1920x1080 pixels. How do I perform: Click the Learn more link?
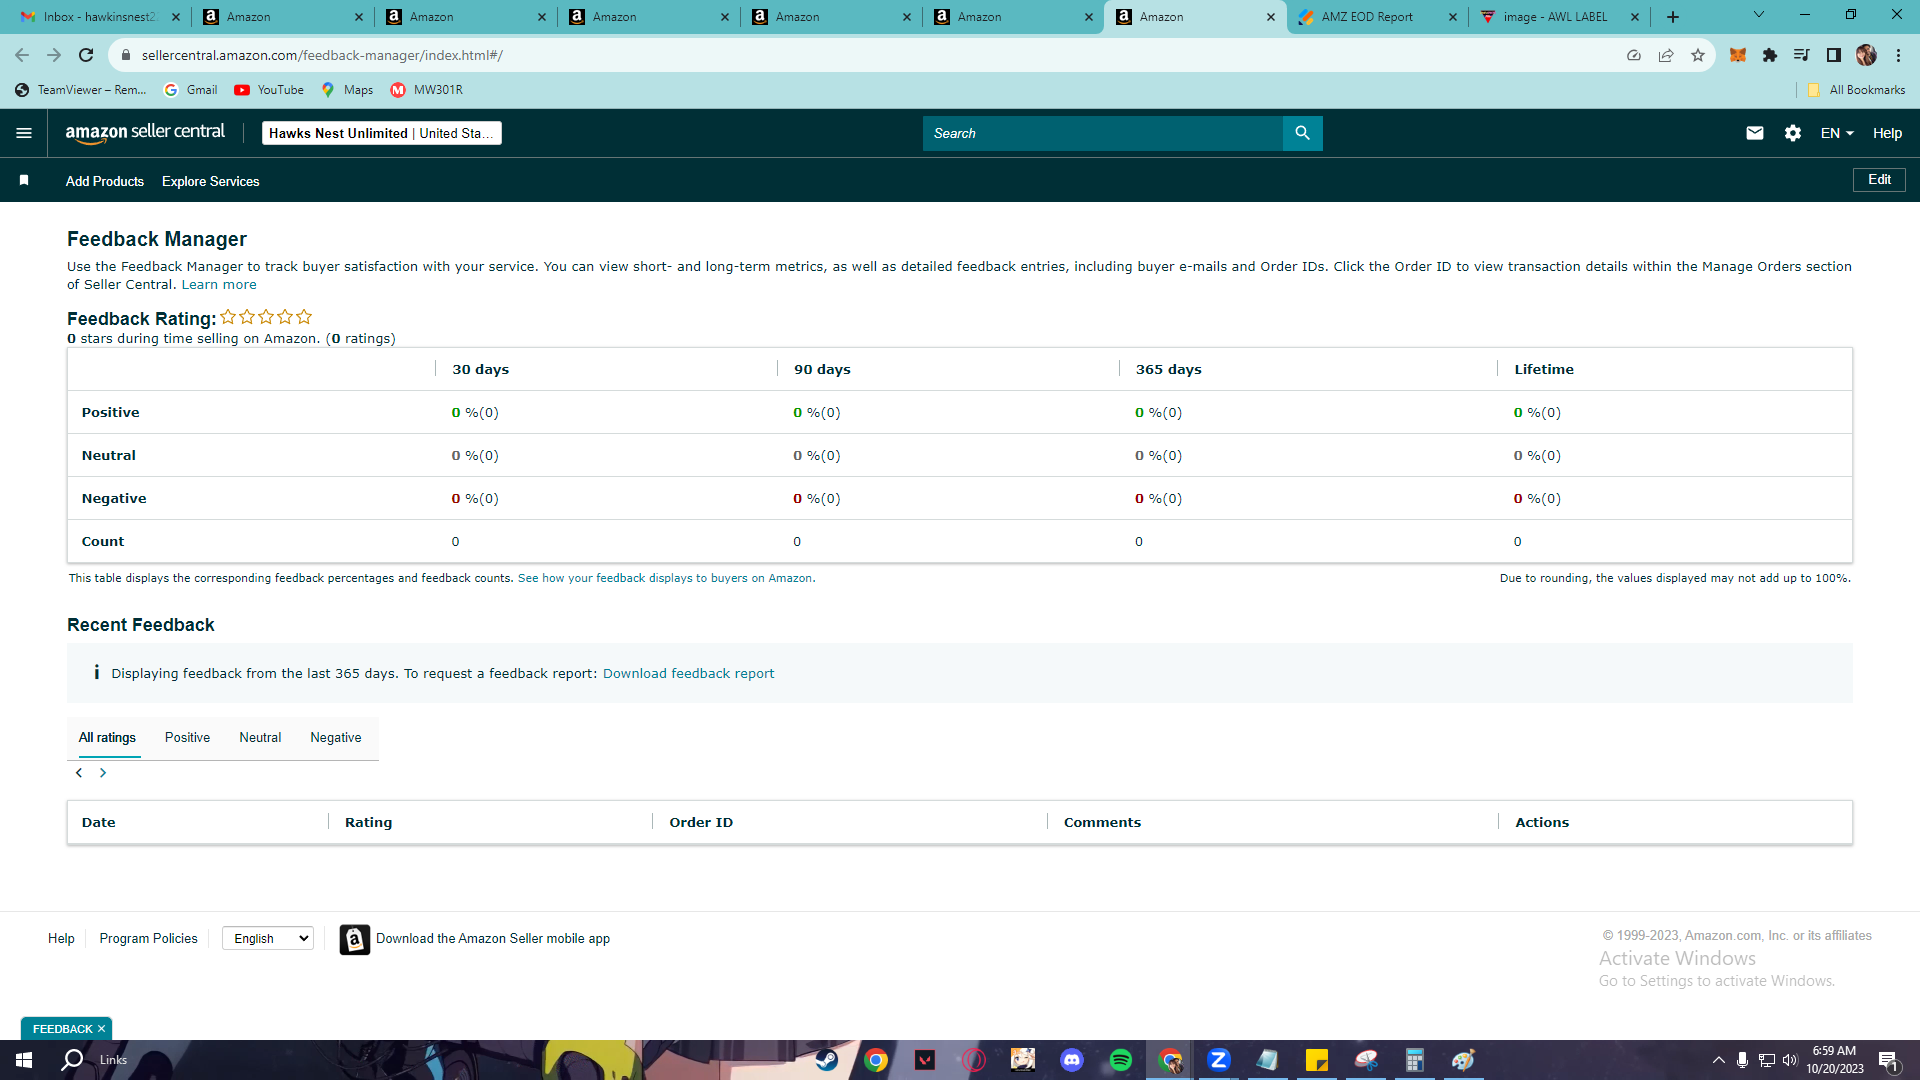(x=219, y=285)
